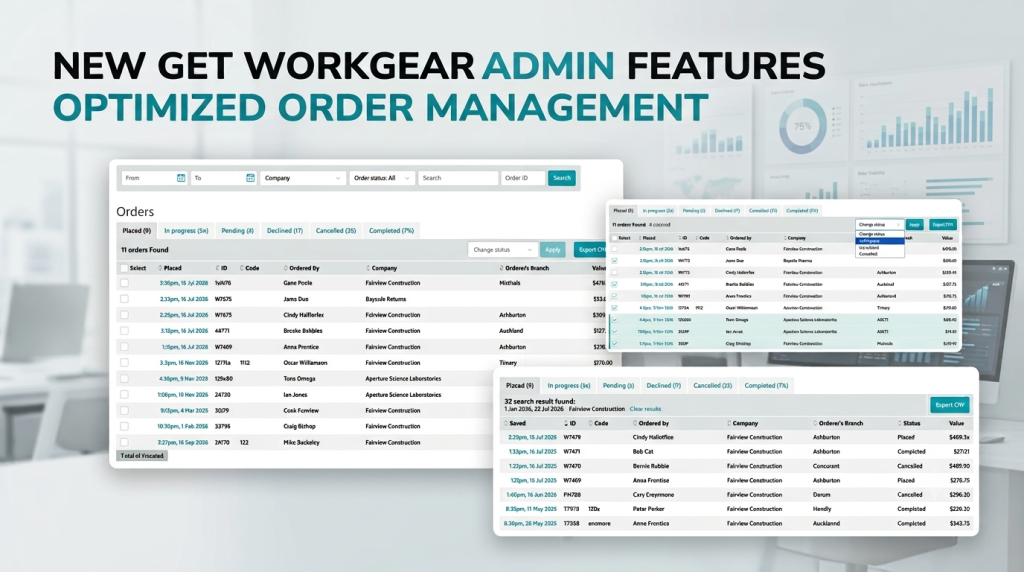The height and width of the screenshot is (572, 1024).
Task: Choose the highlighted blue option in status list
Action: coord(880,241)
